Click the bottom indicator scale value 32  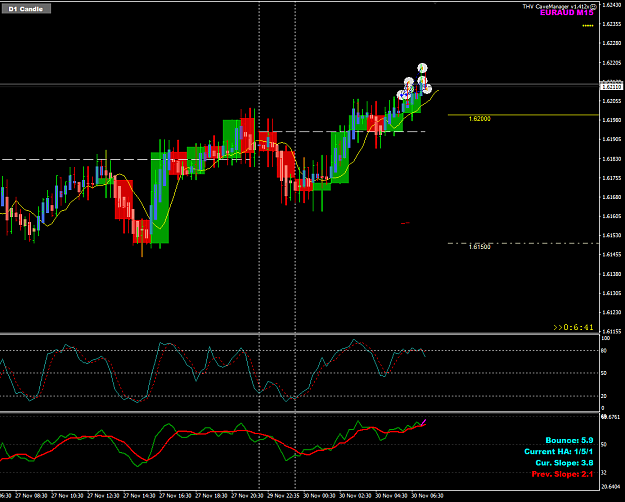[x=604, y=473]
